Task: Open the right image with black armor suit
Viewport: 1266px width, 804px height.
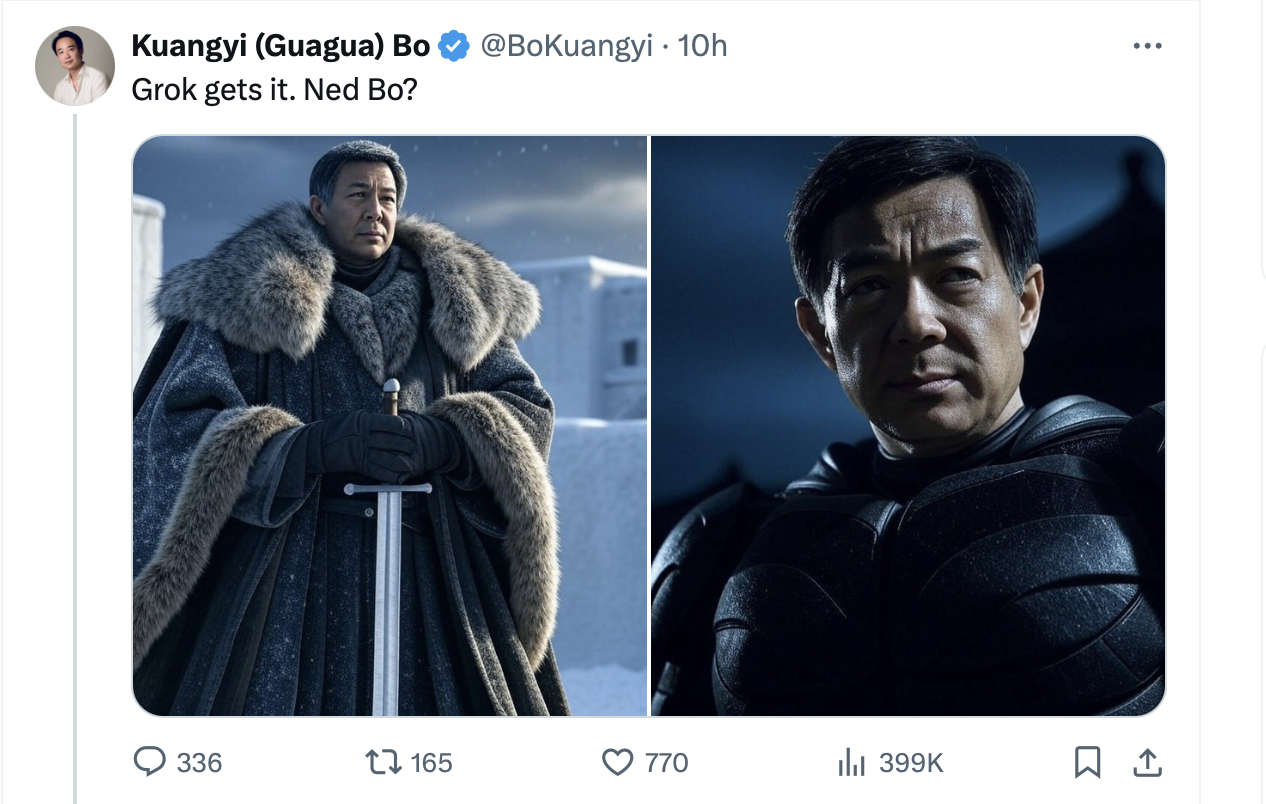Action: [908, 426]
